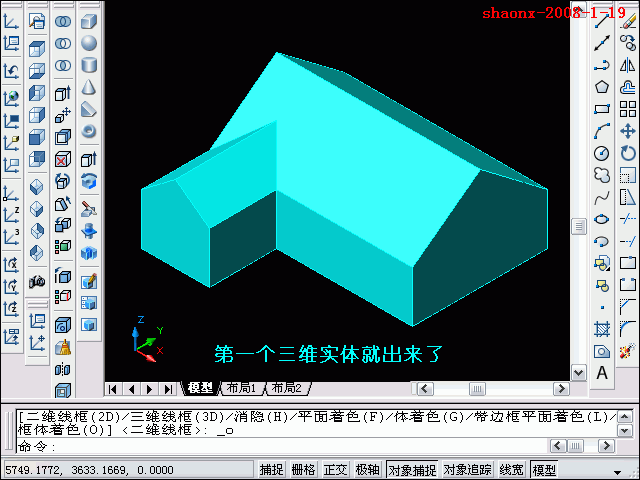The width and height of the screenshot is (640, 480).
Task: Select the Move modify tool
Action: [x=628, y=131]
